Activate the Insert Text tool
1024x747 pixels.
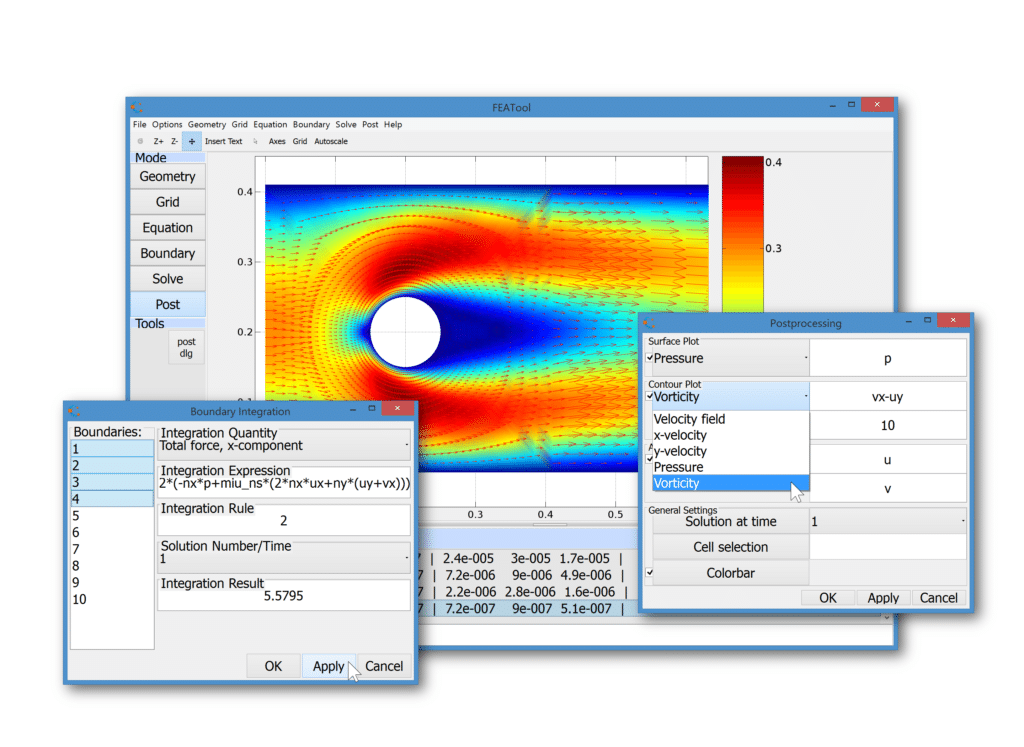point(223,141)
